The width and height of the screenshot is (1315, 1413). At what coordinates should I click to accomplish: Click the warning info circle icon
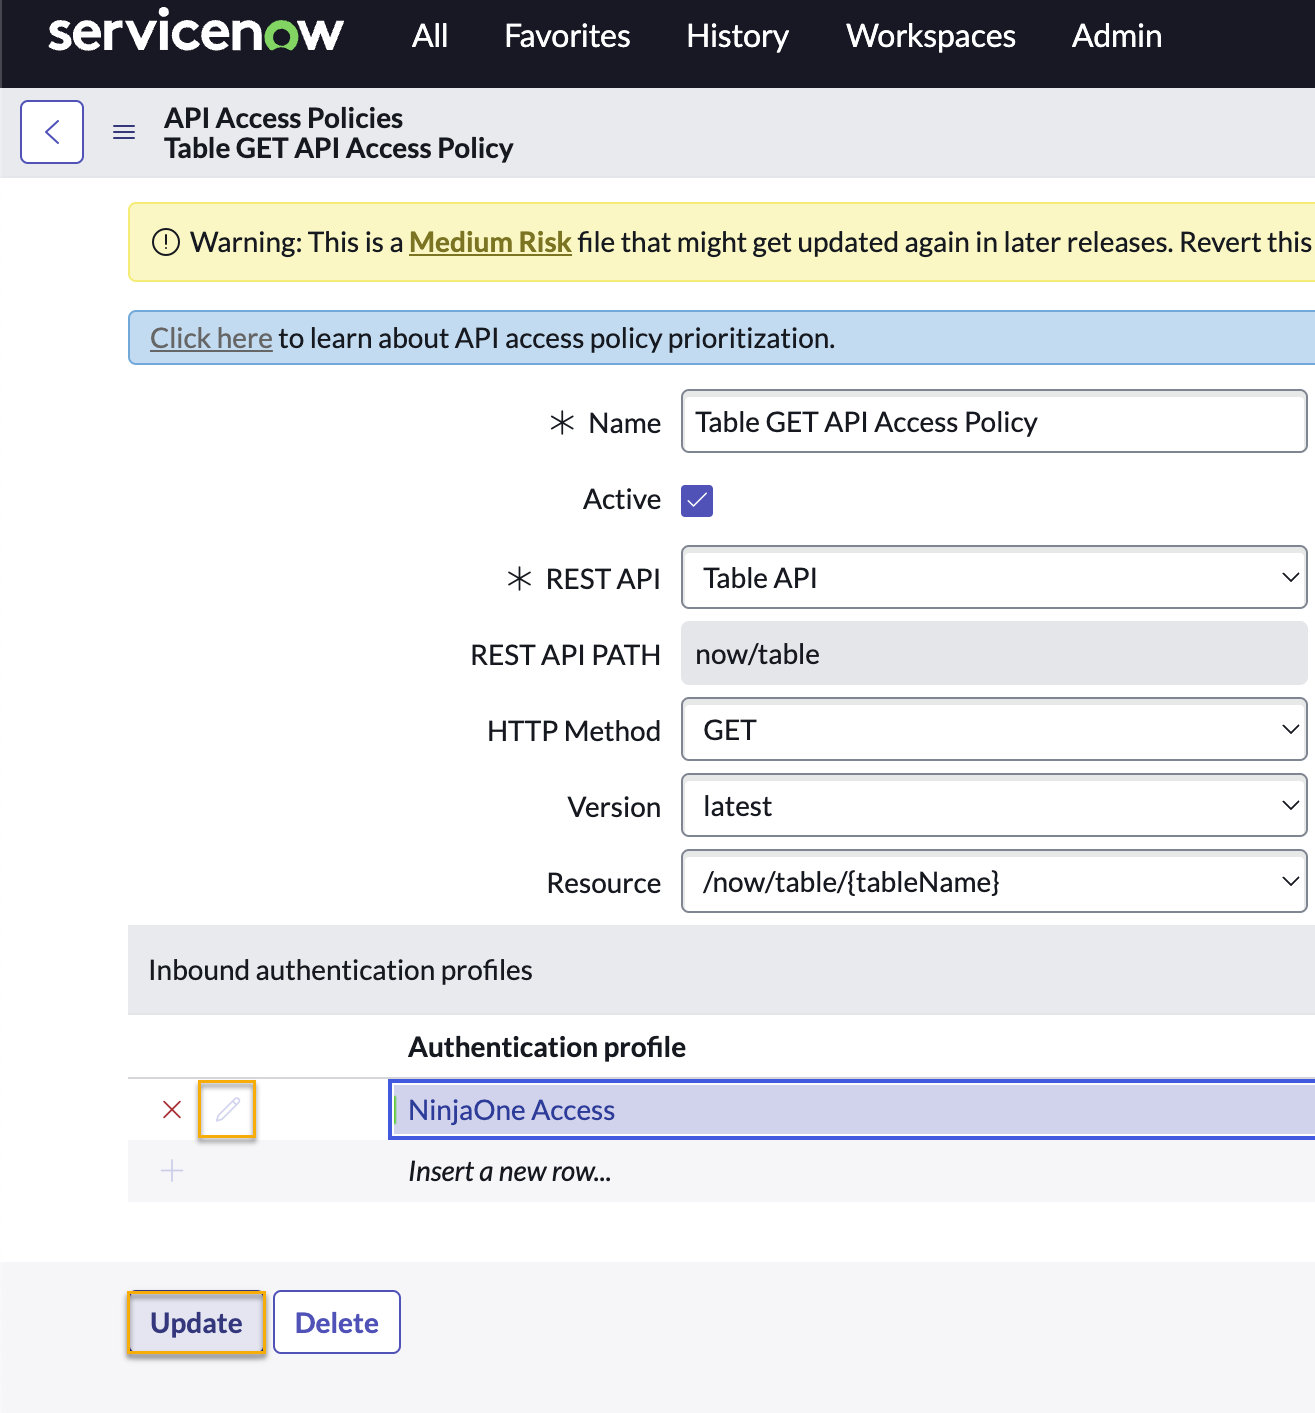pos(165,242)
